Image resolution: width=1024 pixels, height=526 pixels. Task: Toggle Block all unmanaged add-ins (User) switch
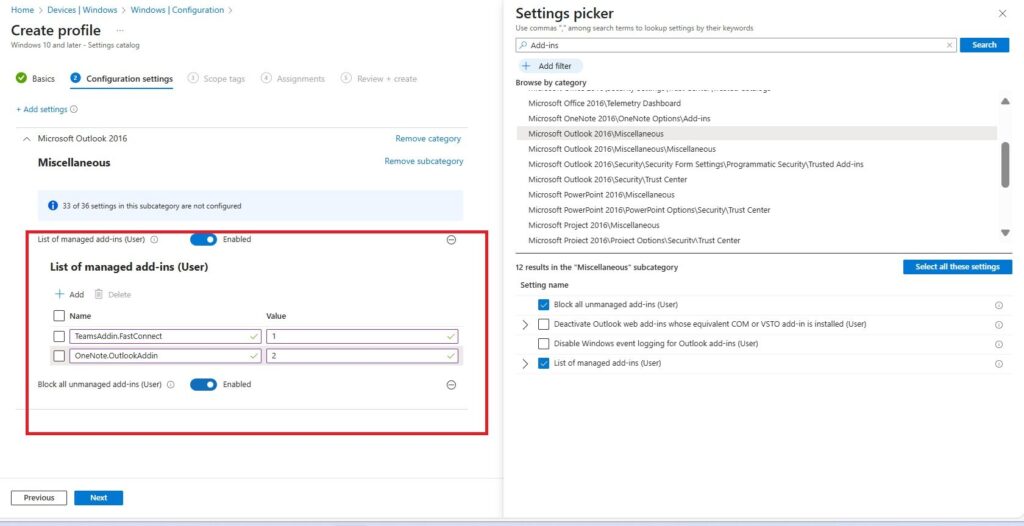(x=203, y=384)
